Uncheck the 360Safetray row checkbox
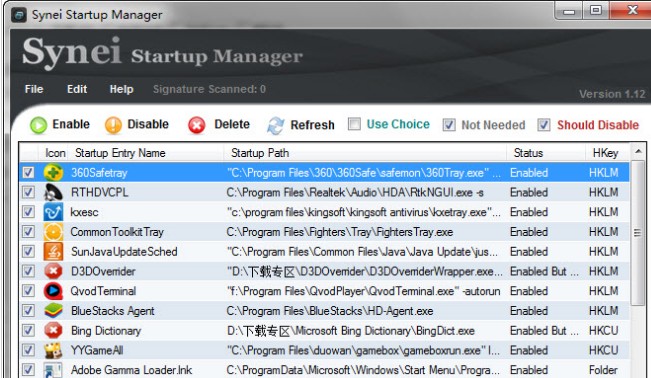 [x=28, y=172]
